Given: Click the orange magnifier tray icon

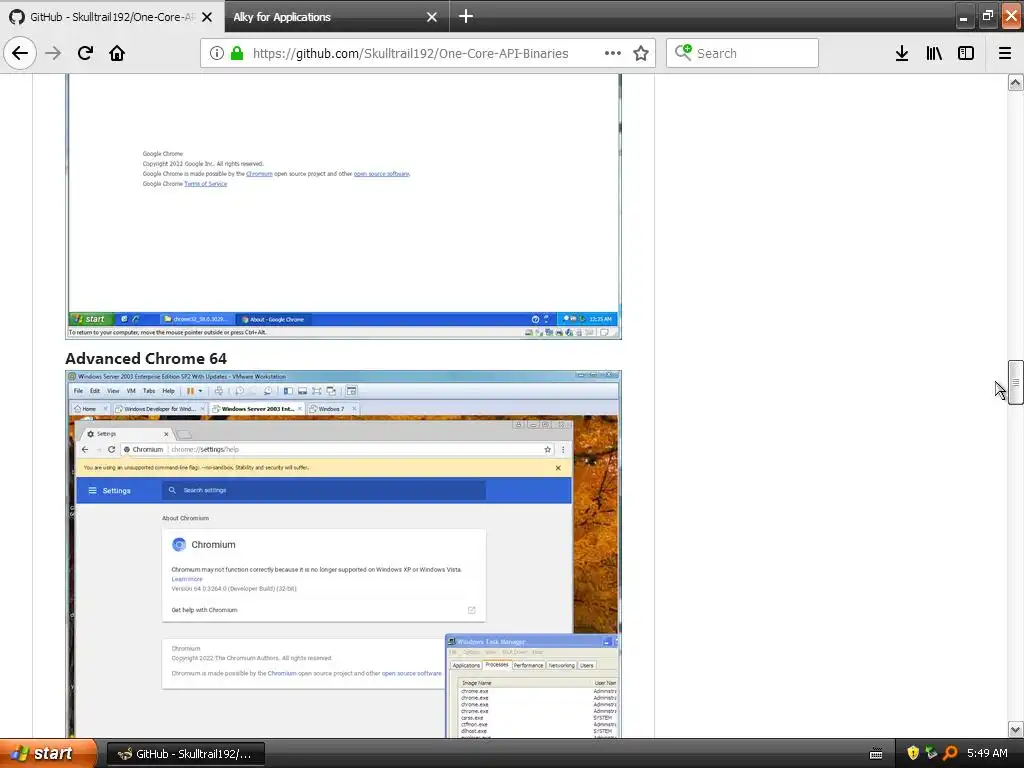Looking at the screenshot, I should pyautogui.click(x=950, y=753).
